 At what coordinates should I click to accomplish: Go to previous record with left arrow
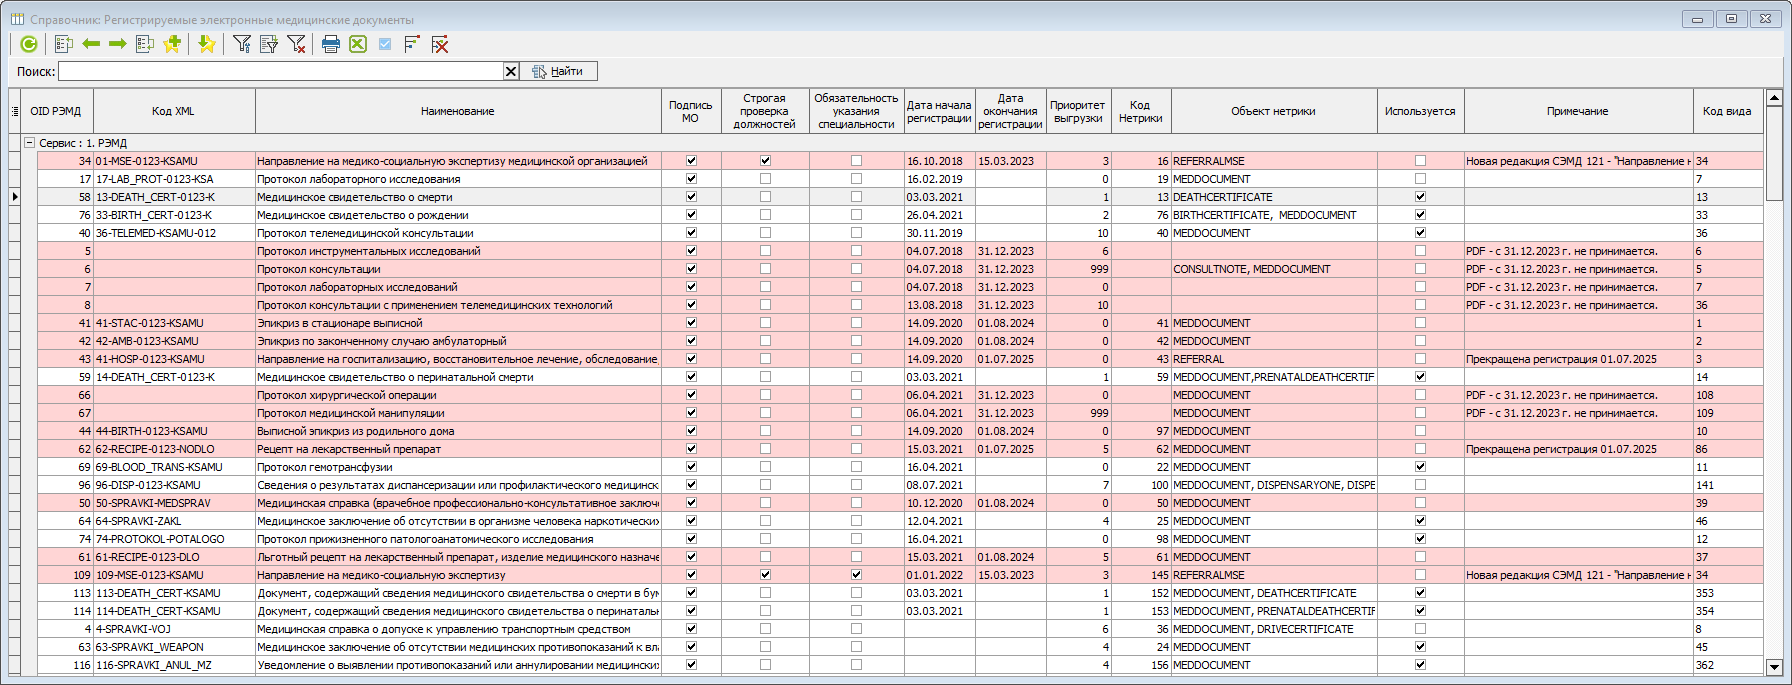[91, 44]
